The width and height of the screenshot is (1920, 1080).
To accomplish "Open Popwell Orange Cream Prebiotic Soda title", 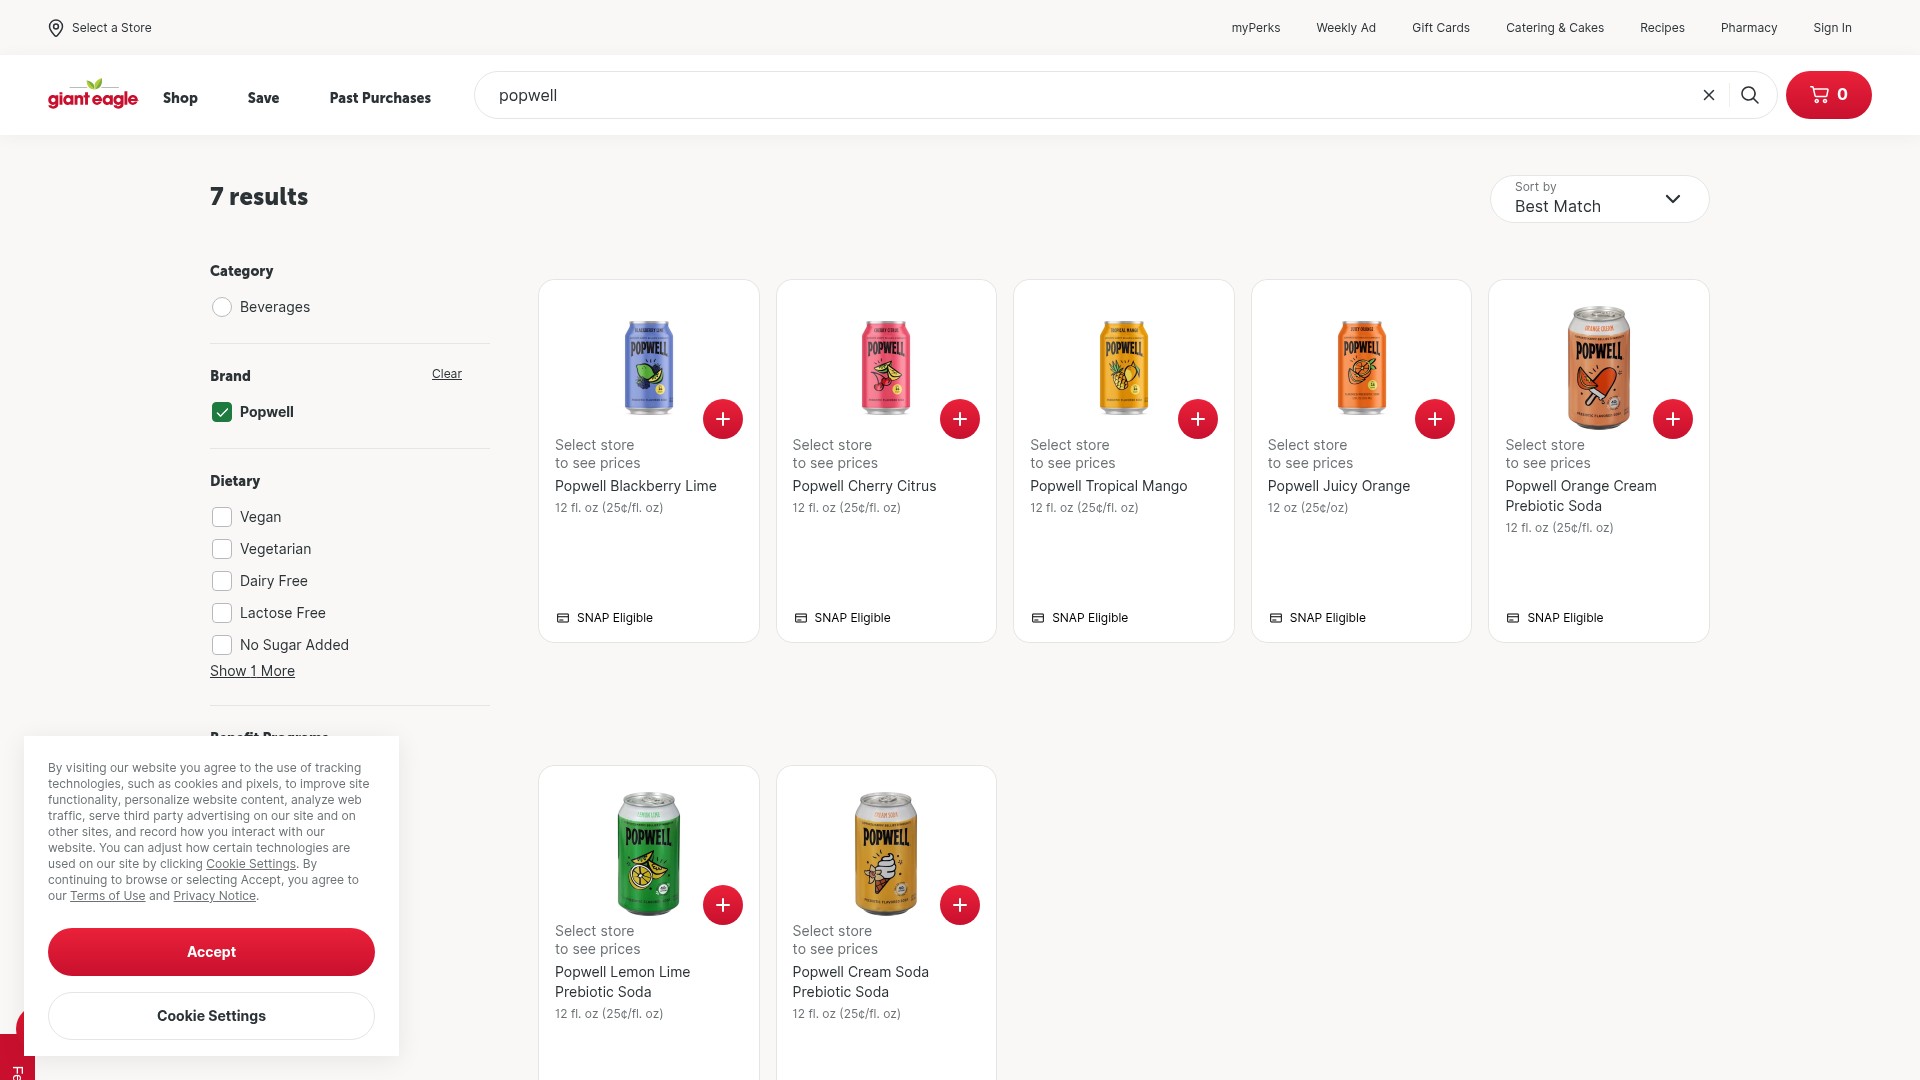I will pos(1581,496).
